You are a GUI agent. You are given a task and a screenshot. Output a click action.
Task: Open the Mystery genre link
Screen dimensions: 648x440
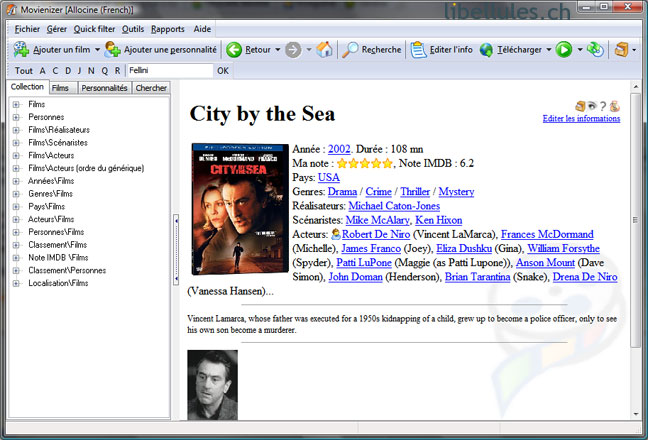click(x=456, y=192)
